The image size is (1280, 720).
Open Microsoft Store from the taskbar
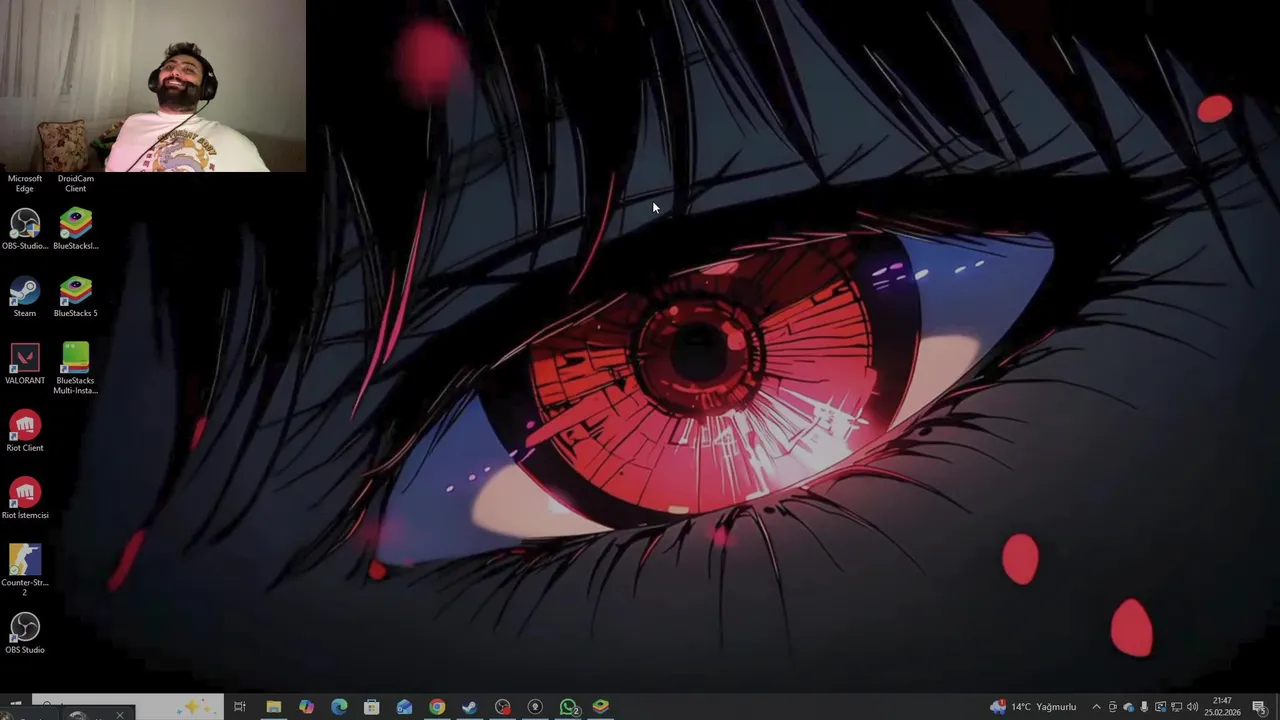click(371, 707)
